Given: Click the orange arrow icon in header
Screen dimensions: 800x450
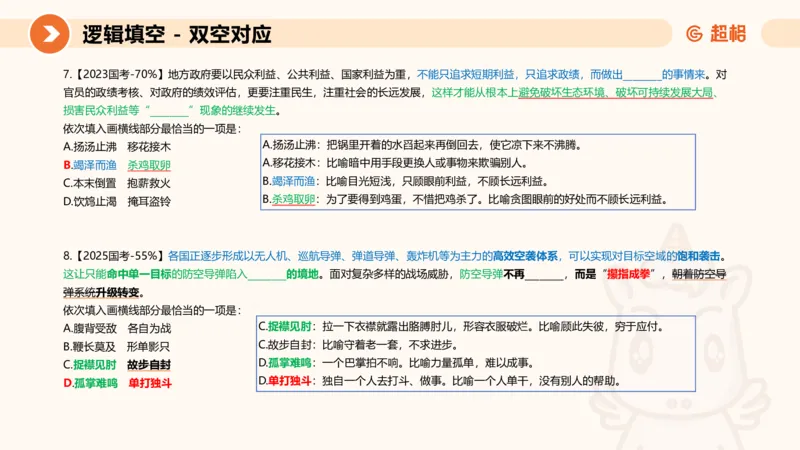Looking at the screenshot, I should click(x=49, y=34).
